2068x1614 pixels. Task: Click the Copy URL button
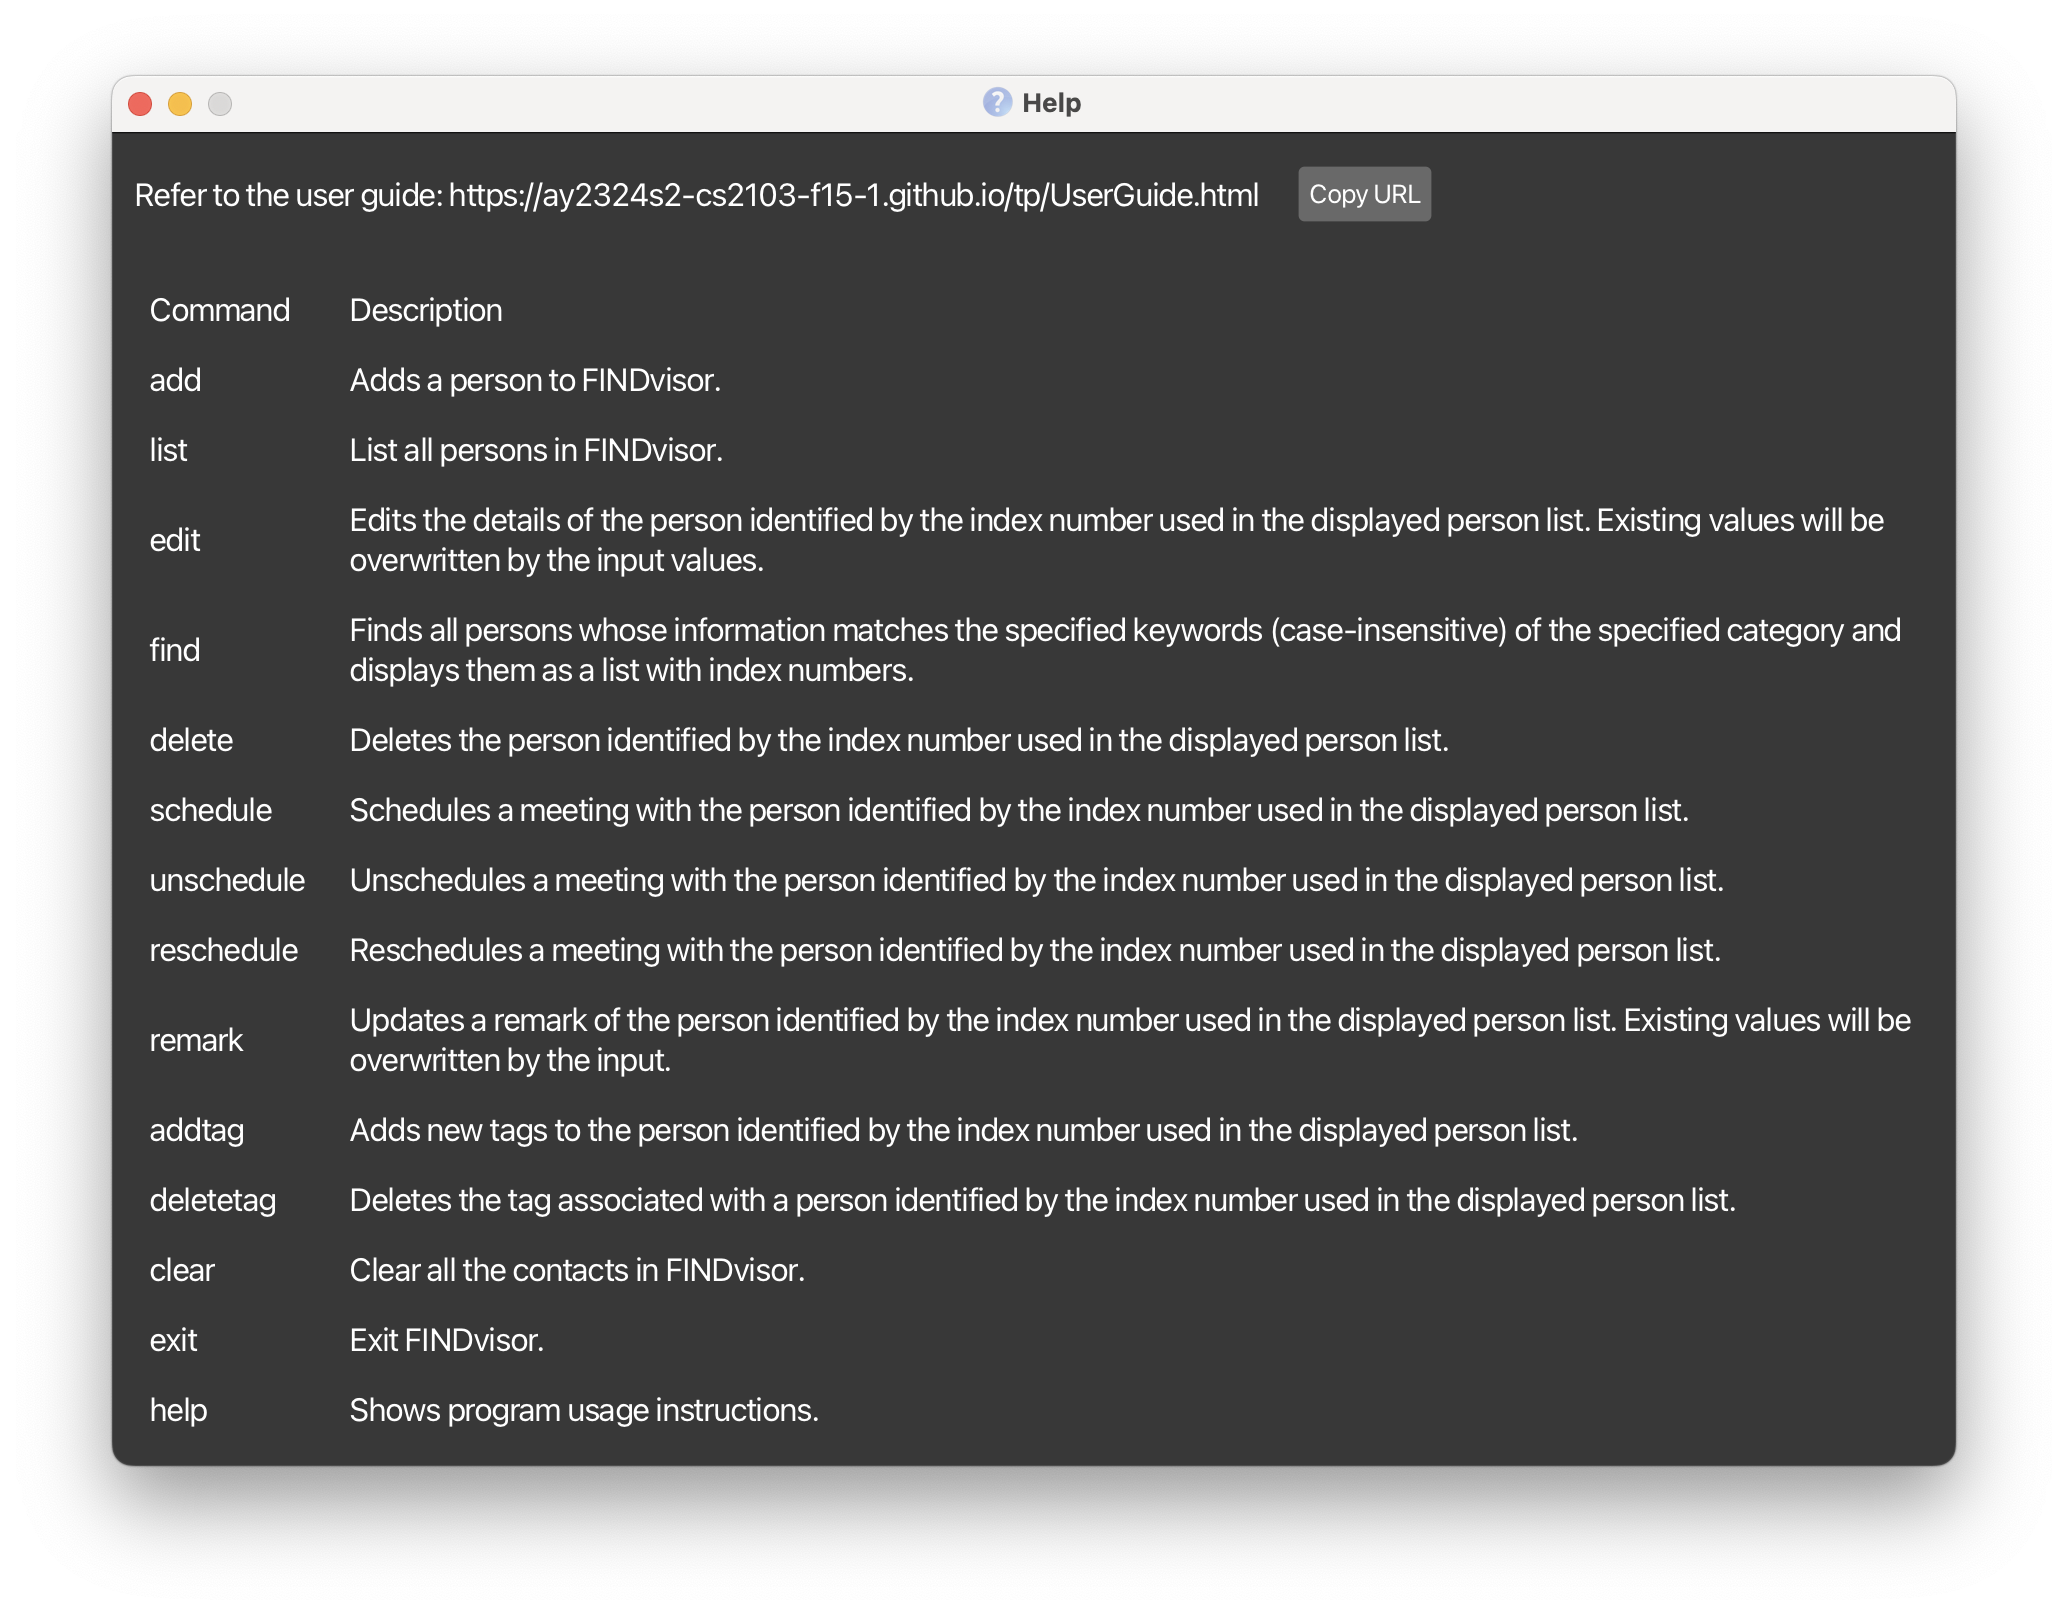(x=1363, y=194)
